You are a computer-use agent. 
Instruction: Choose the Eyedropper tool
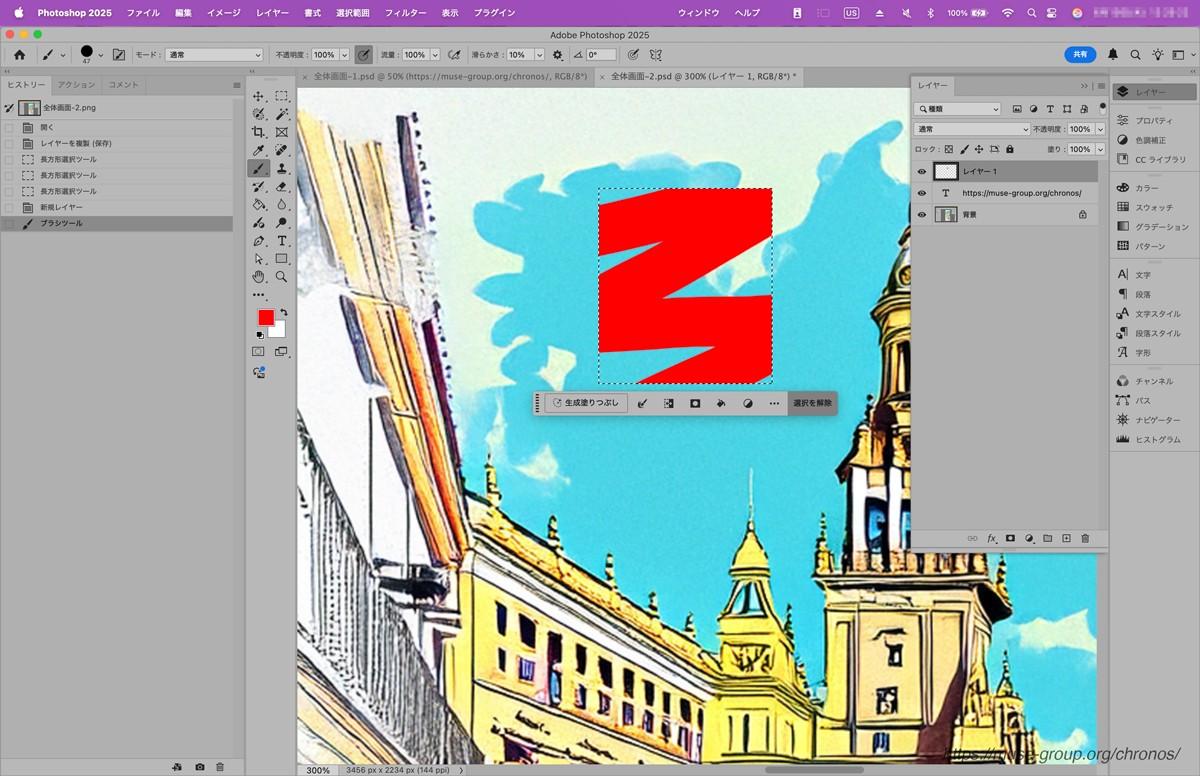click(x=259, y=150)
